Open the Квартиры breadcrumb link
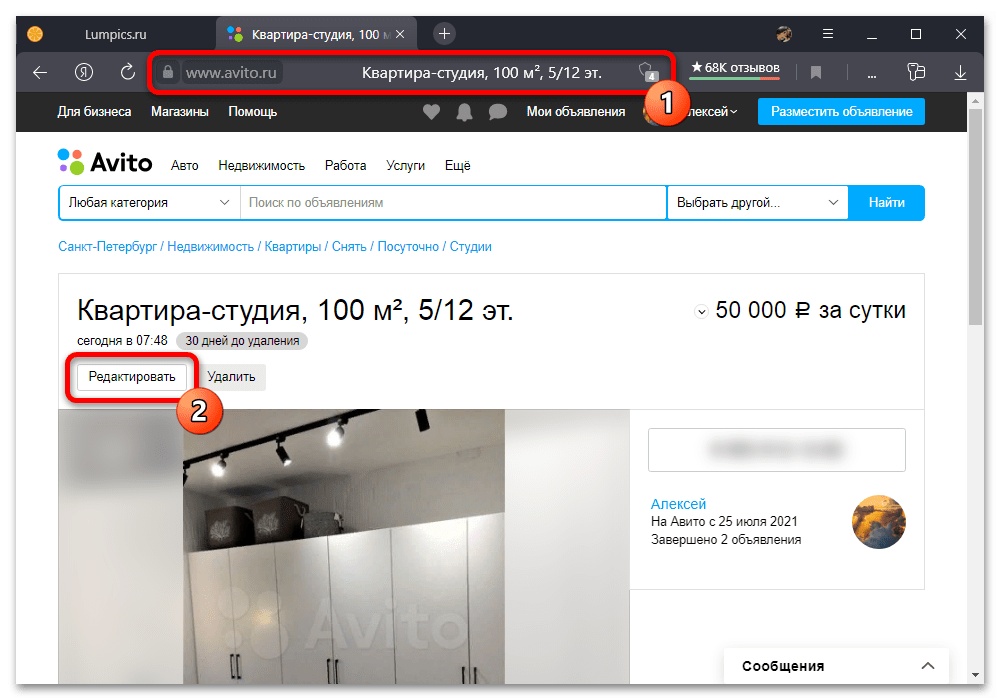The height and width of the screenshot is (700, 1000). click(293, 247)
